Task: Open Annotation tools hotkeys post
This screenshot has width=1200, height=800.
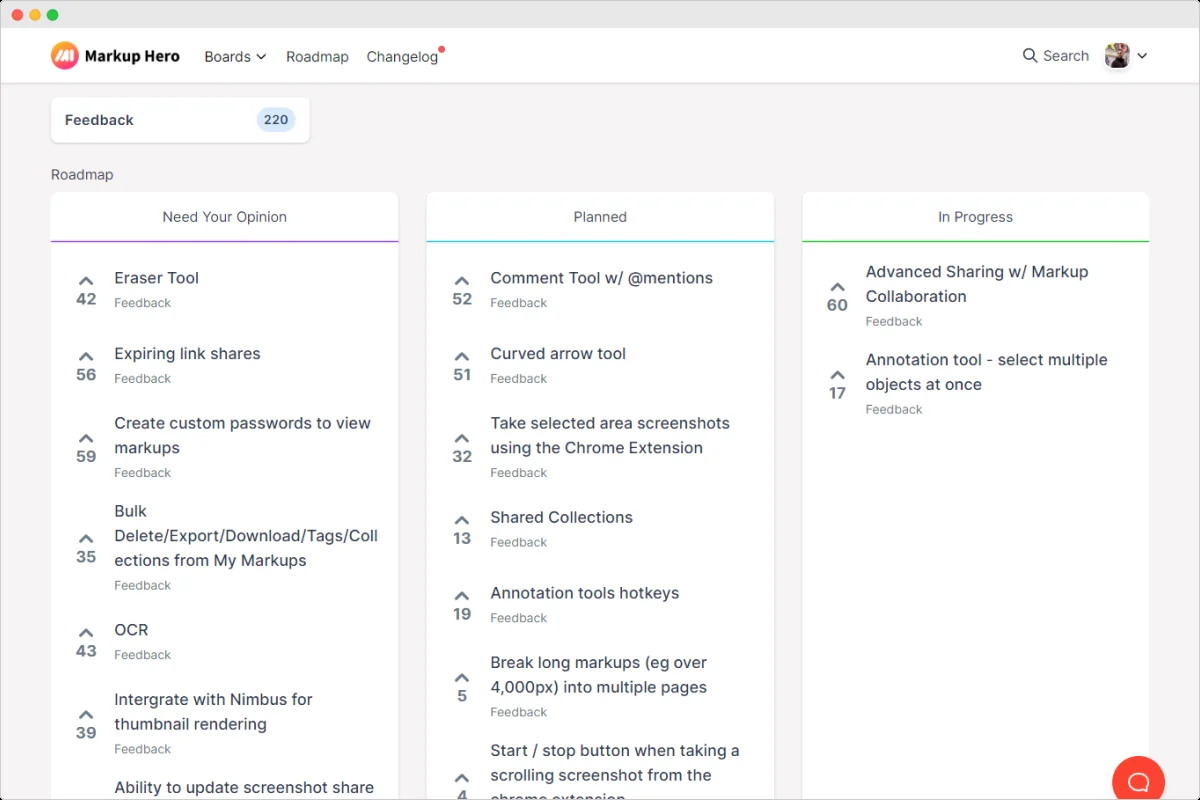Action: point(584,593)
